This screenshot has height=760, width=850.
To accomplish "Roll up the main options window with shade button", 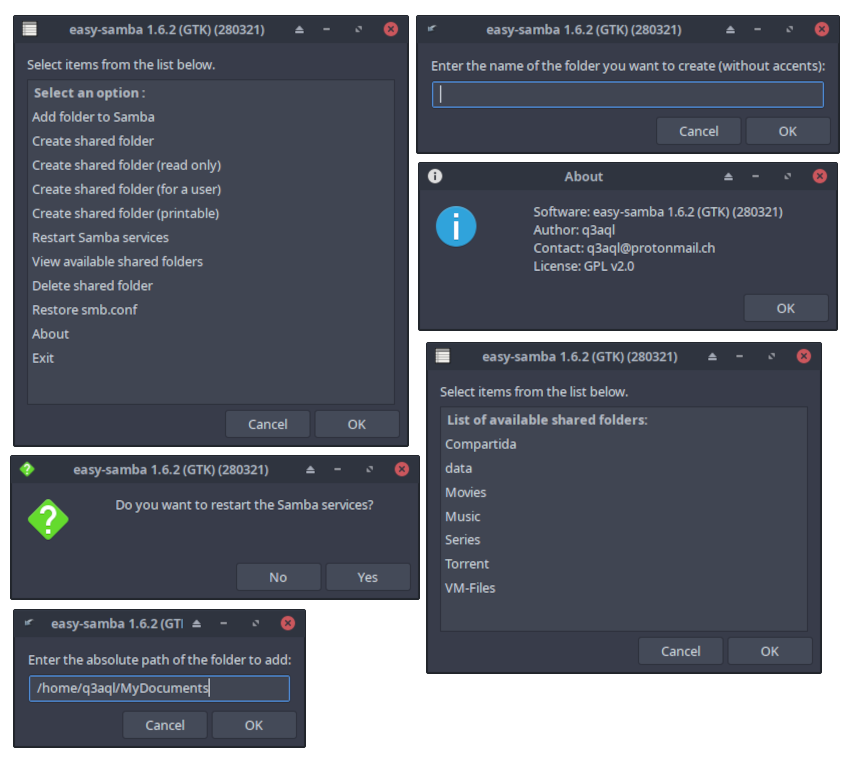I will coord(299,29).
